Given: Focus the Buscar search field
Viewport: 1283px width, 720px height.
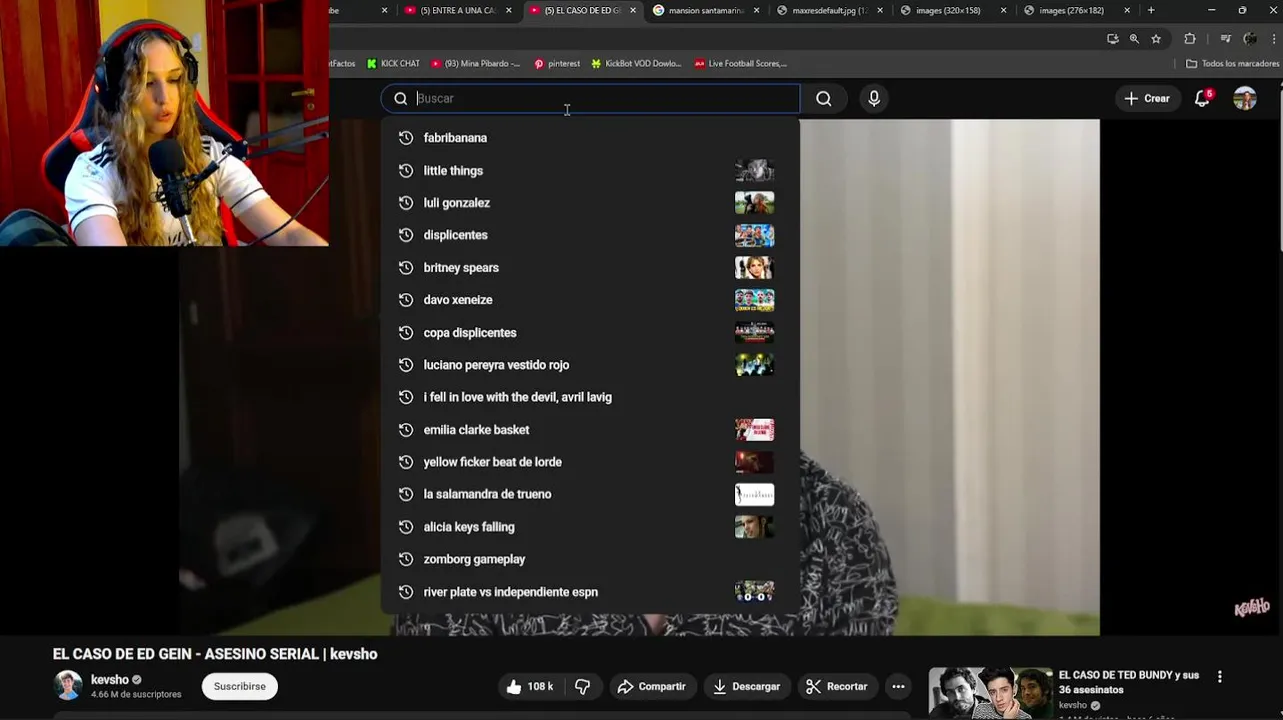Looking at the screenshot, I should 590,98.
